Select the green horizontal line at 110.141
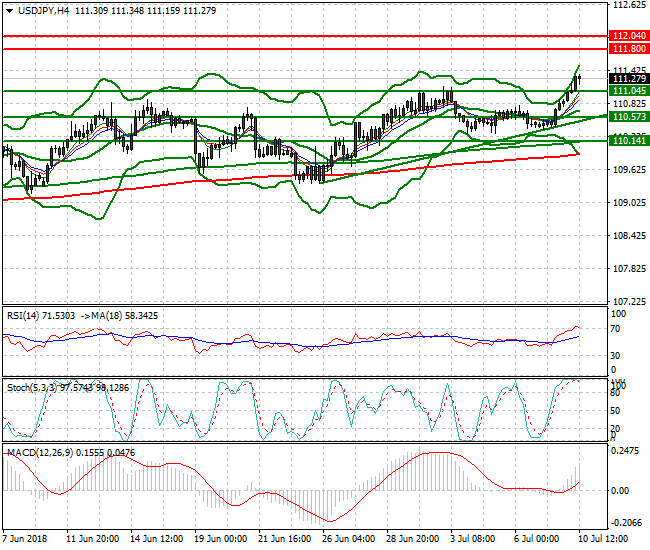The width and height of the screenshot is (650, 550). [305, 141]
